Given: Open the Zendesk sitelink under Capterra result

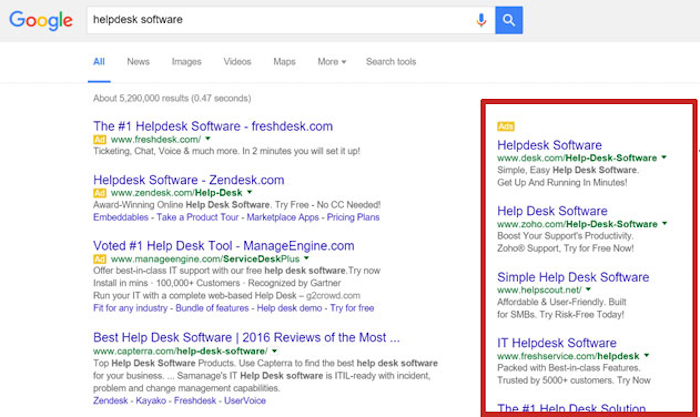Looking at the screenshot, I should tap(110, 400).
